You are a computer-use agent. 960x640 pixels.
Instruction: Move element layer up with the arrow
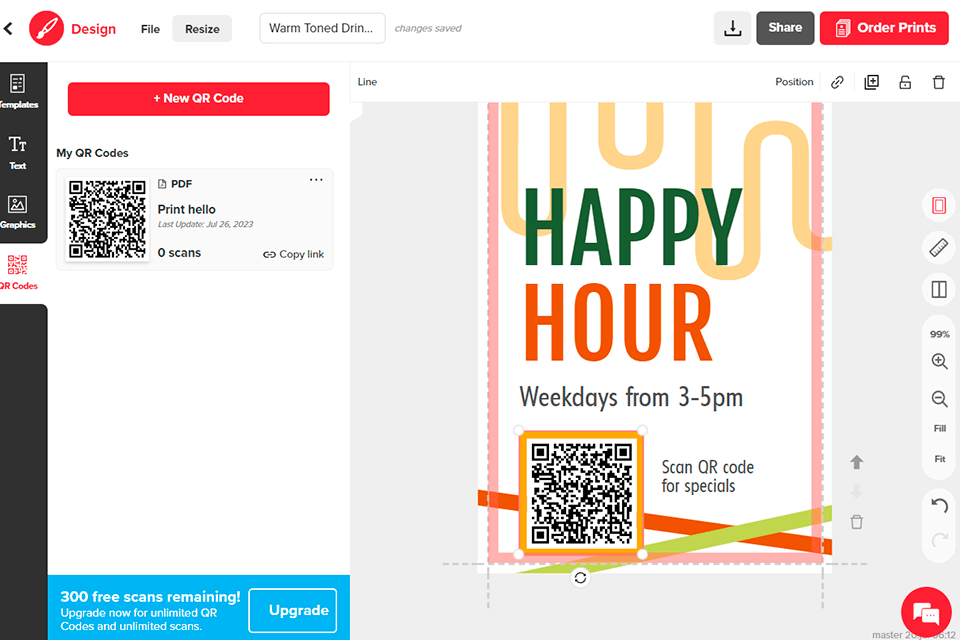pos(857,462)
